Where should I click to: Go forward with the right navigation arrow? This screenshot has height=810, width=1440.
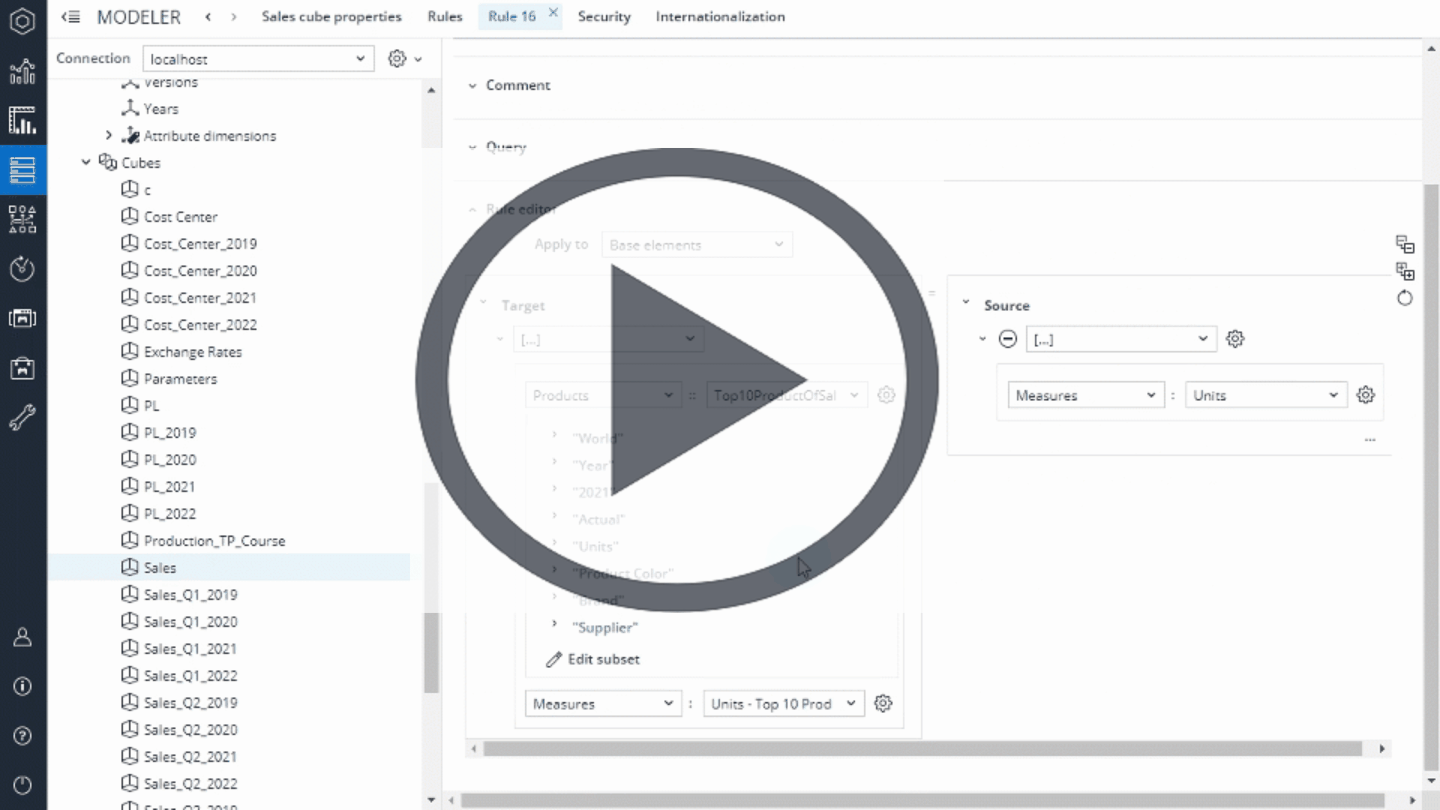coord(234,17)
